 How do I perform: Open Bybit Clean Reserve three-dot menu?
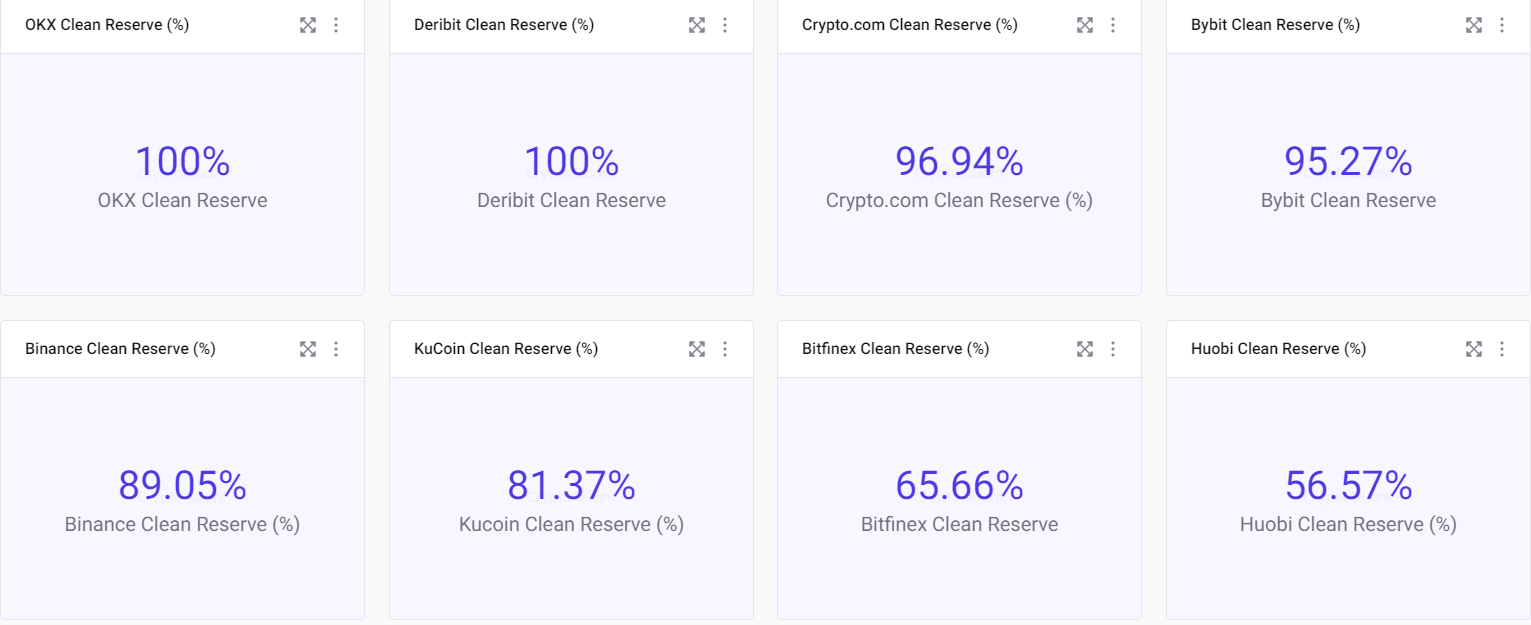[x=1502, y=25]
